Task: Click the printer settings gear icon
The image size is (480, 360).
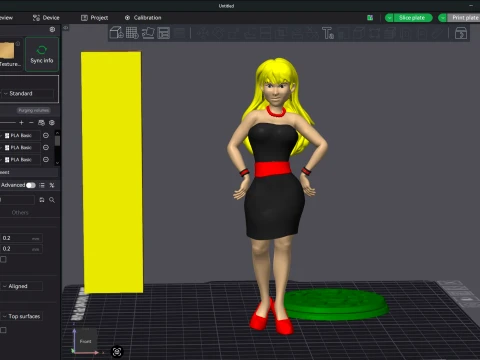Action: 52,29
